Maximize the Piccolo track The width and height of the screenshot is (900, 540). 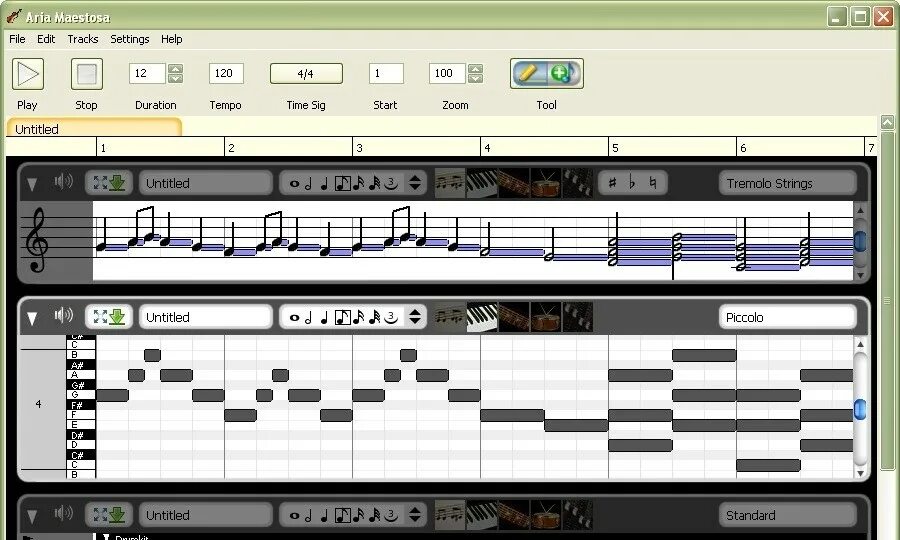pos(100,317)
